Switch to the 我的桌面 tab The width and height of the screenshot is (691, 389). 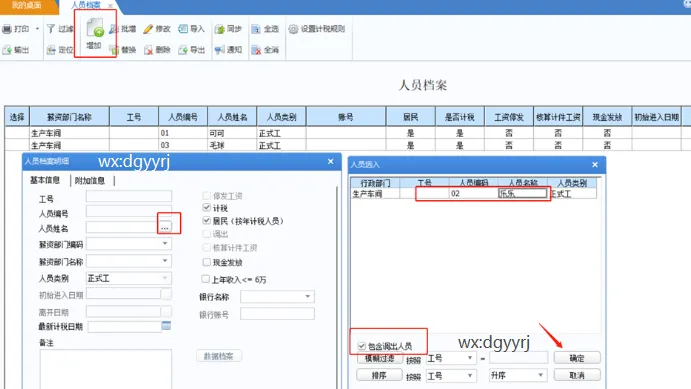click(x=27, y=5)
